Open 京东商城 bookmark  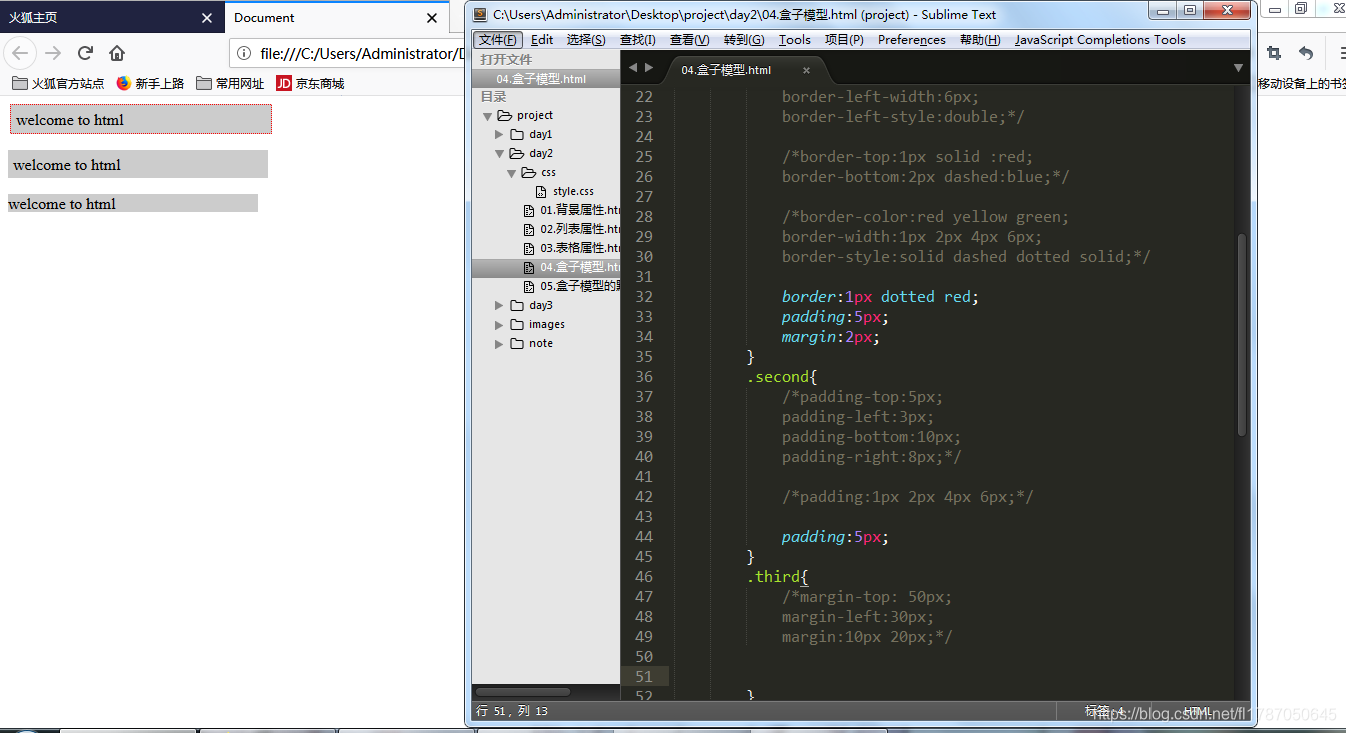point(310,84)
